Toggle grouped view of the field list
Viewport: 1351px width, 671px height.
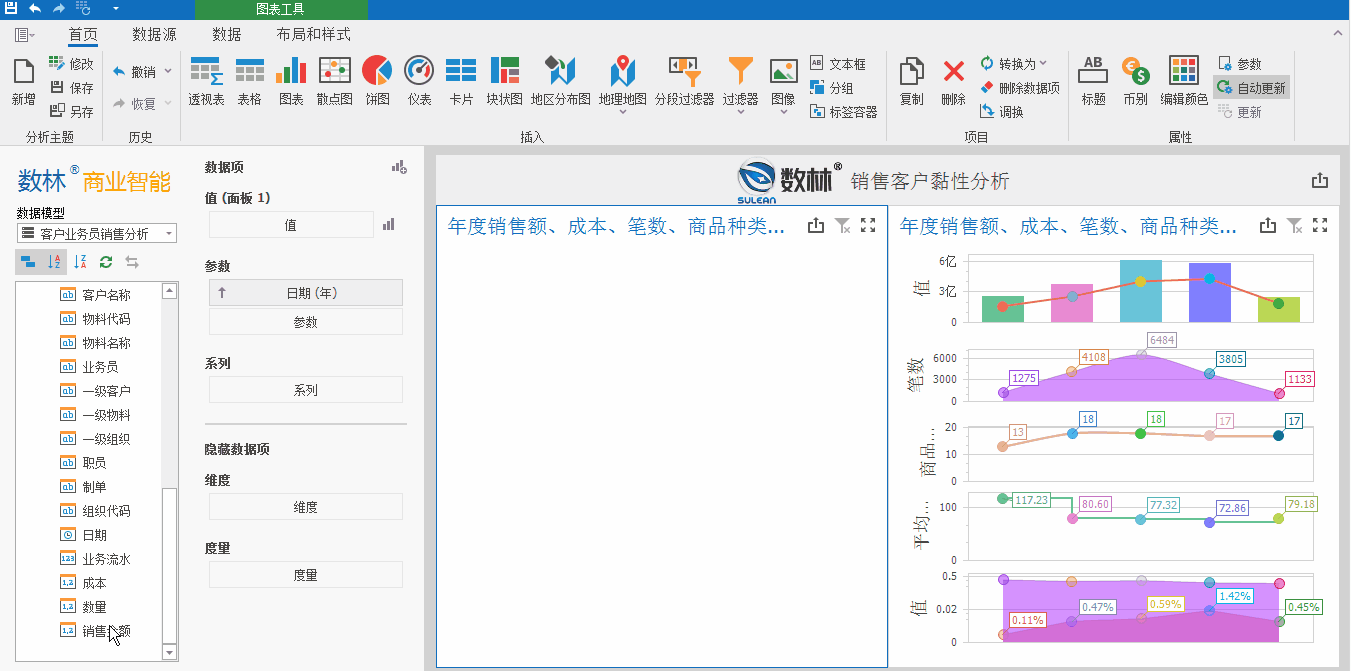point(28,262)
